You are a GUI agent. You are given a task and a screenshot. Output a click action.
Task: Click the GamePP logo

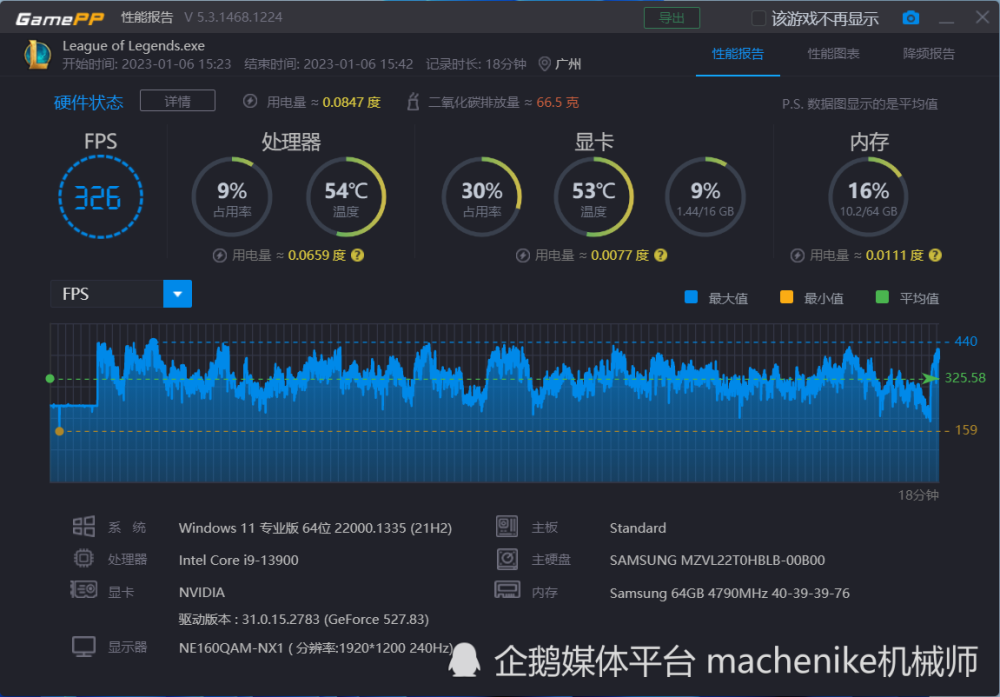tap(59, 18)
